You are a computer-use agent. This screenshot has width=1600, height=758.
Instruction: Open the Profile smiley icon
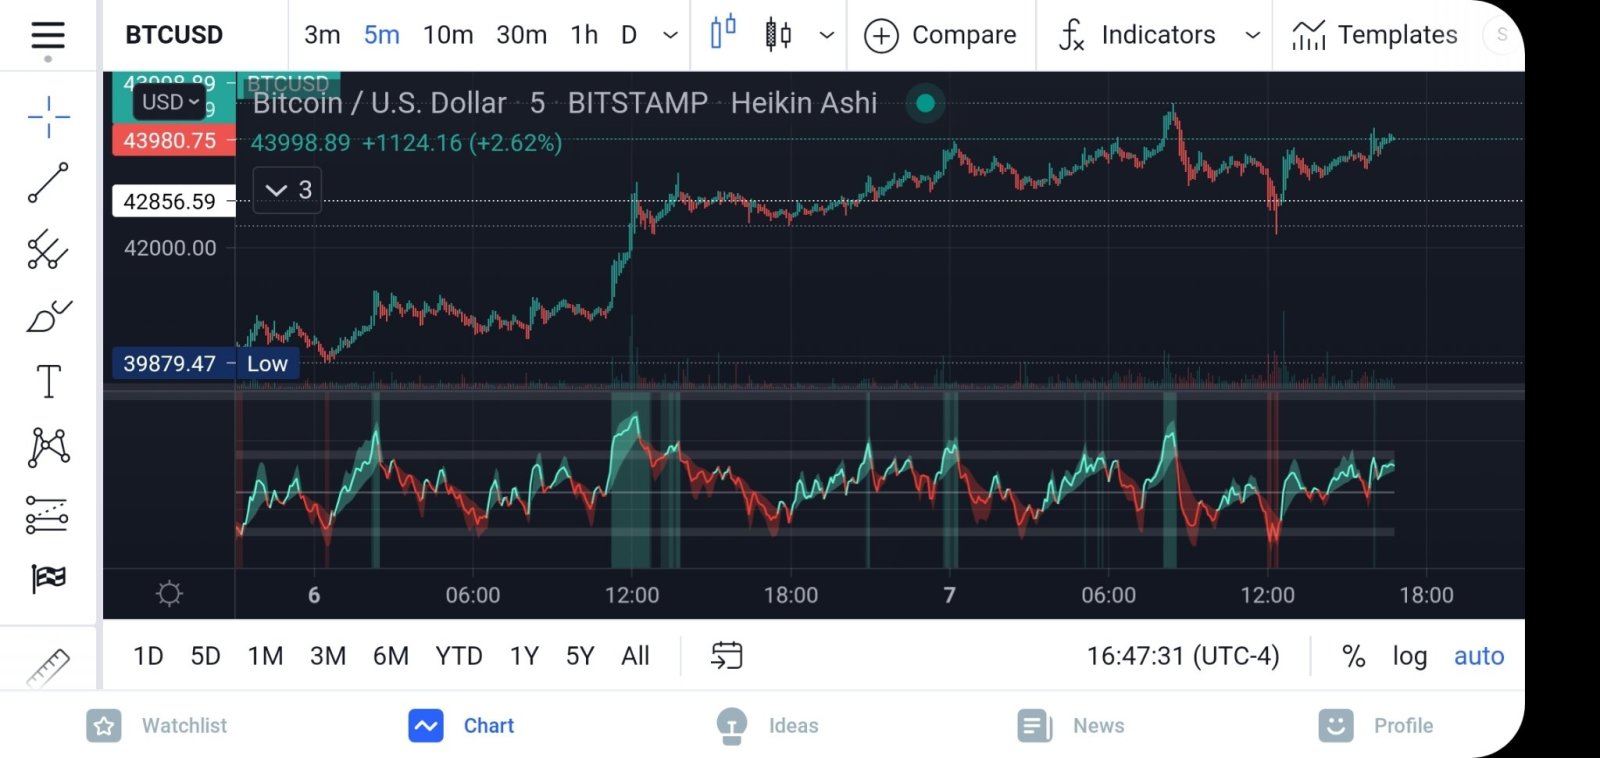[1335, 726]
